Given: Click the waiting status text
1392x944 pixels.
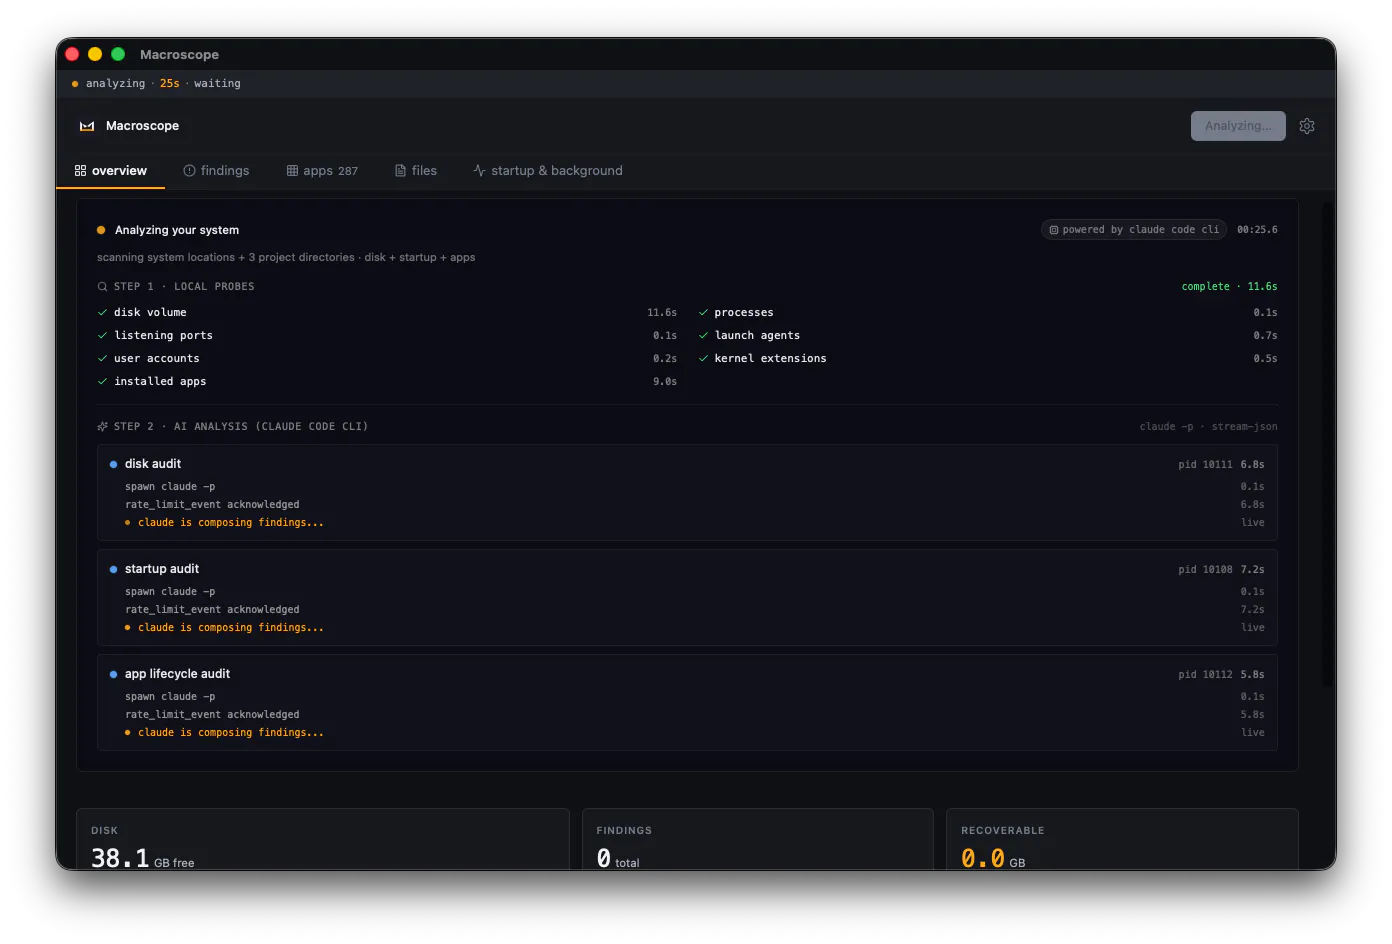Looking at the screenshot, I should point(217,84).
